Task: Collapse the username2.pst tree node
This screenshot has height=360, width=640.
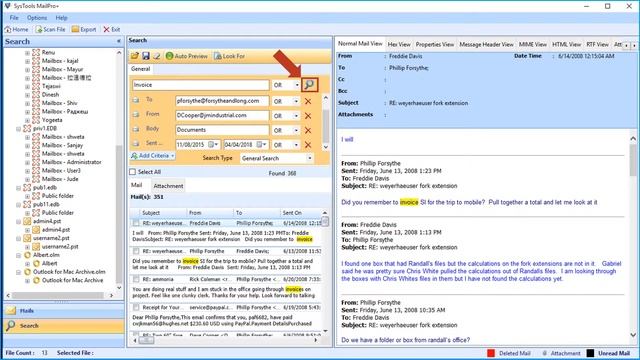Action: [18, 238]
